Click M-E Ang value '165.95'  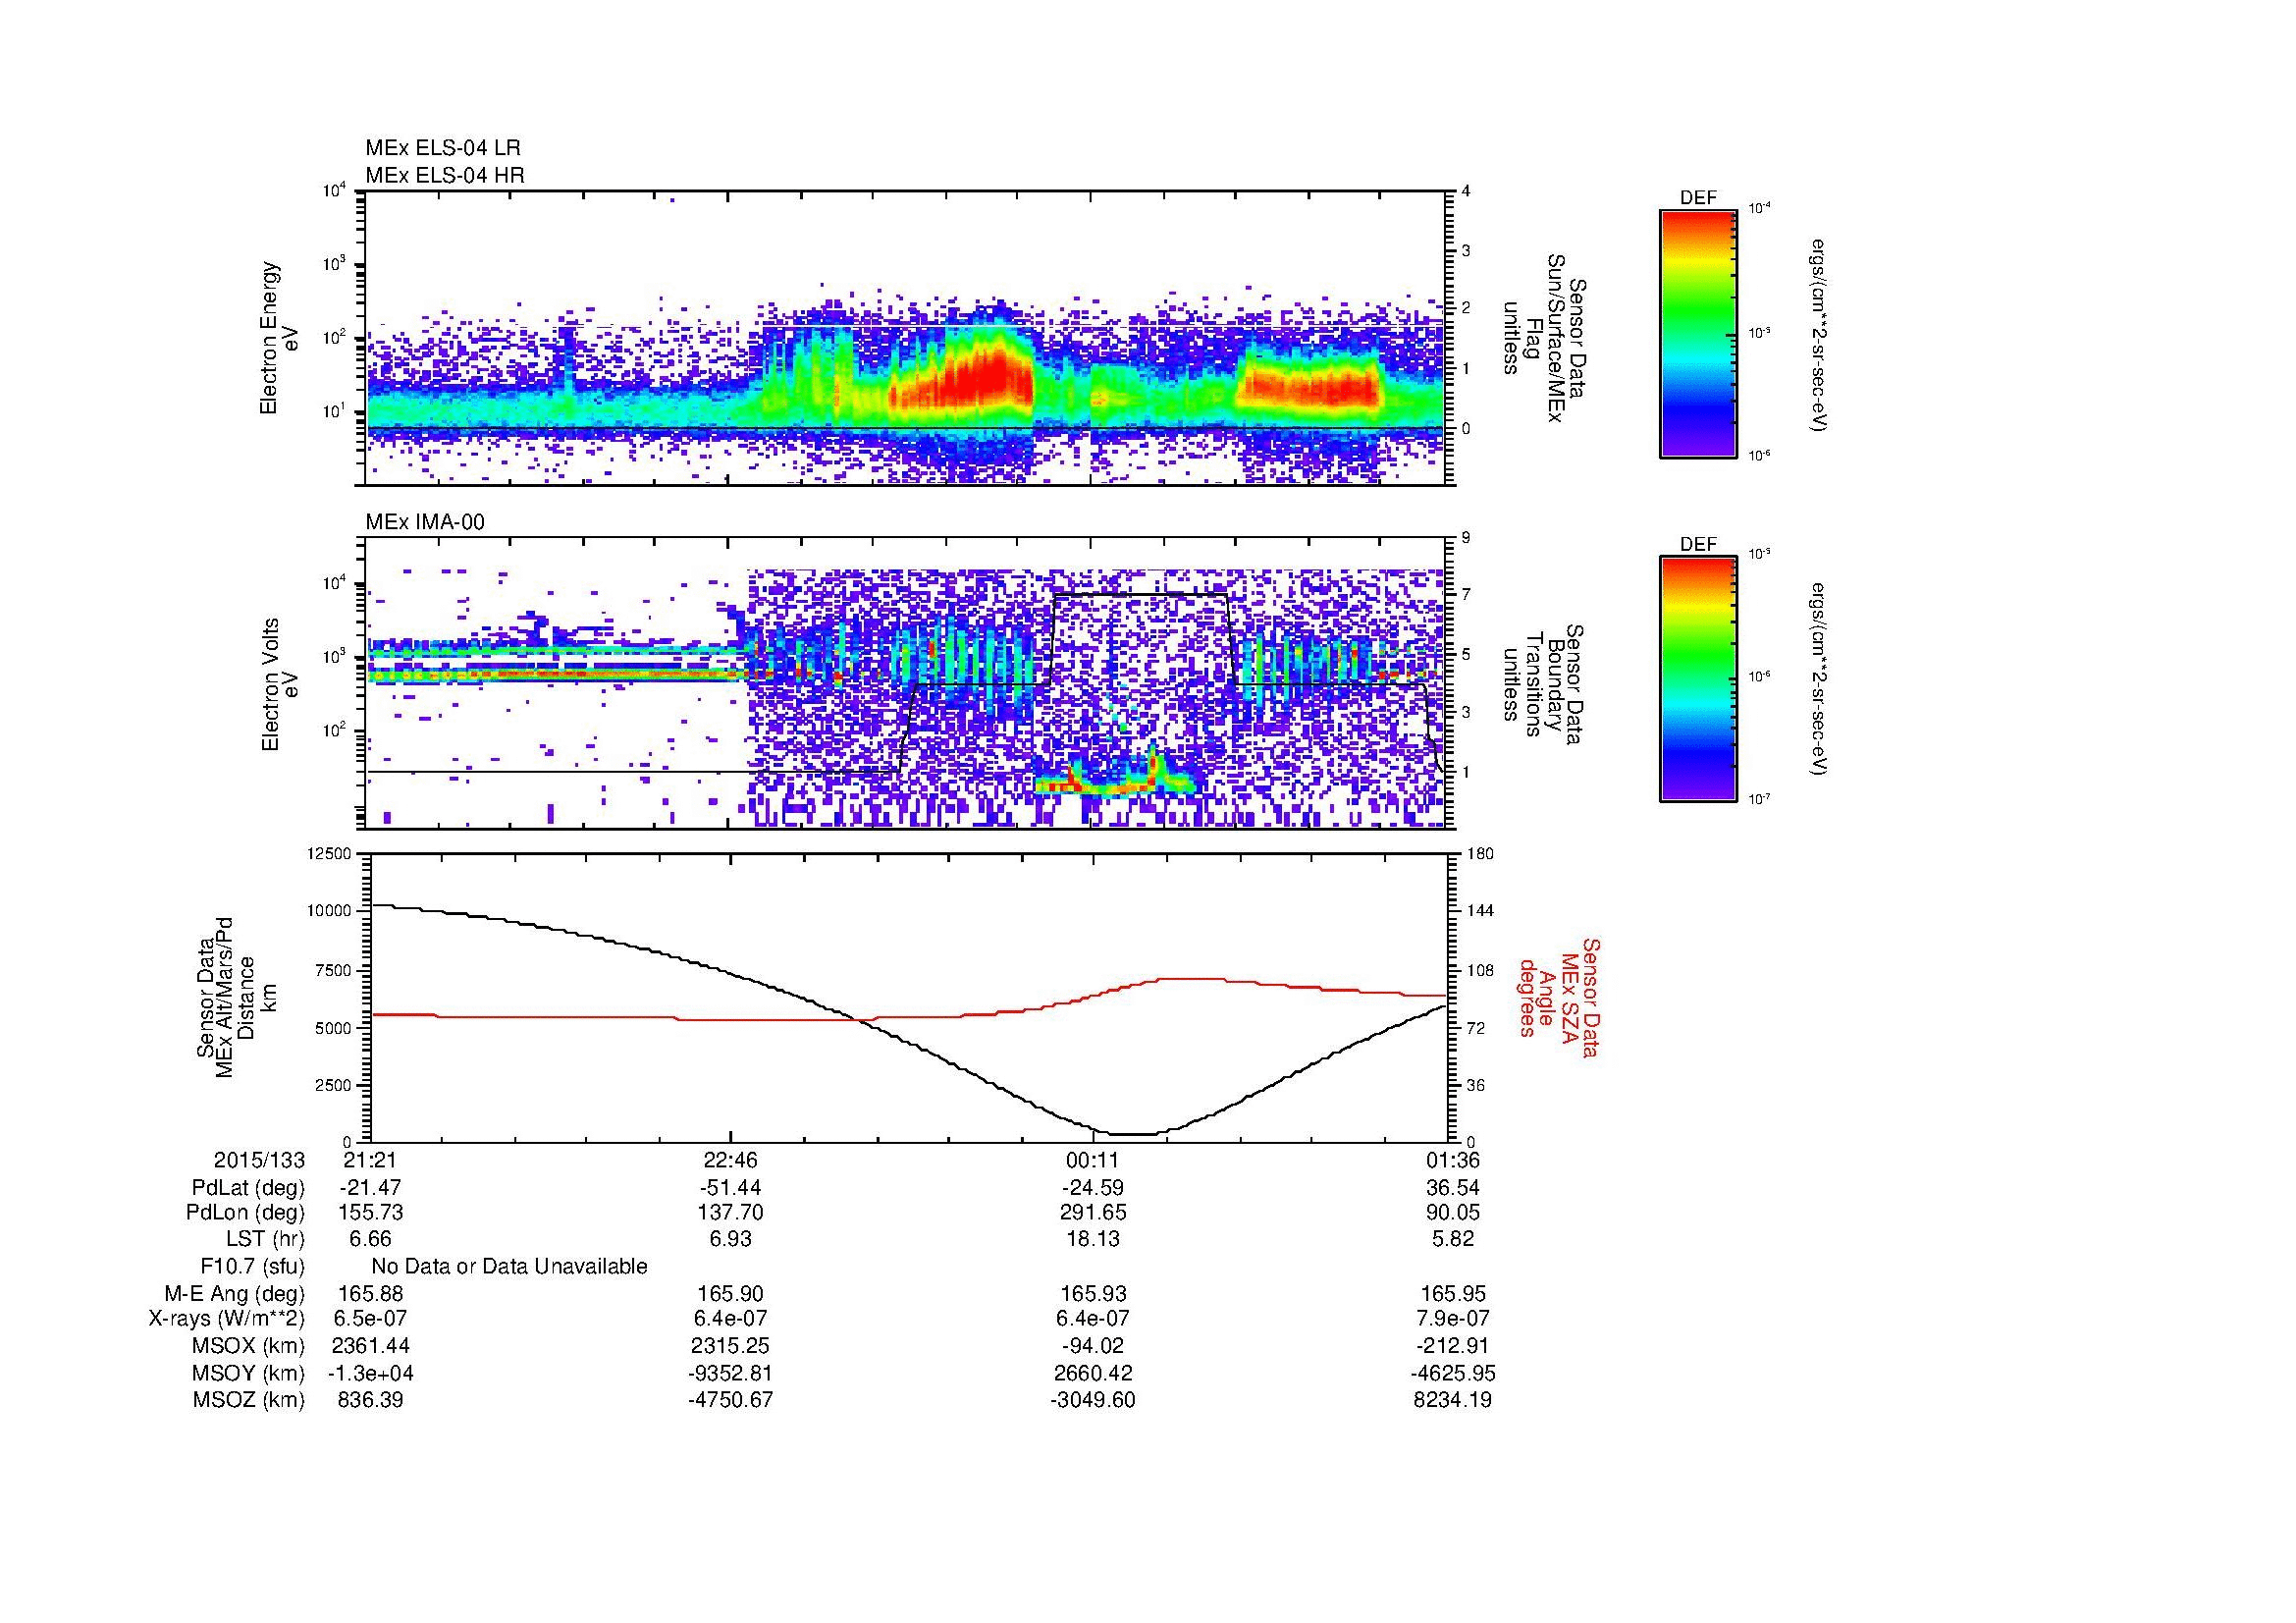[1454, 1294]
